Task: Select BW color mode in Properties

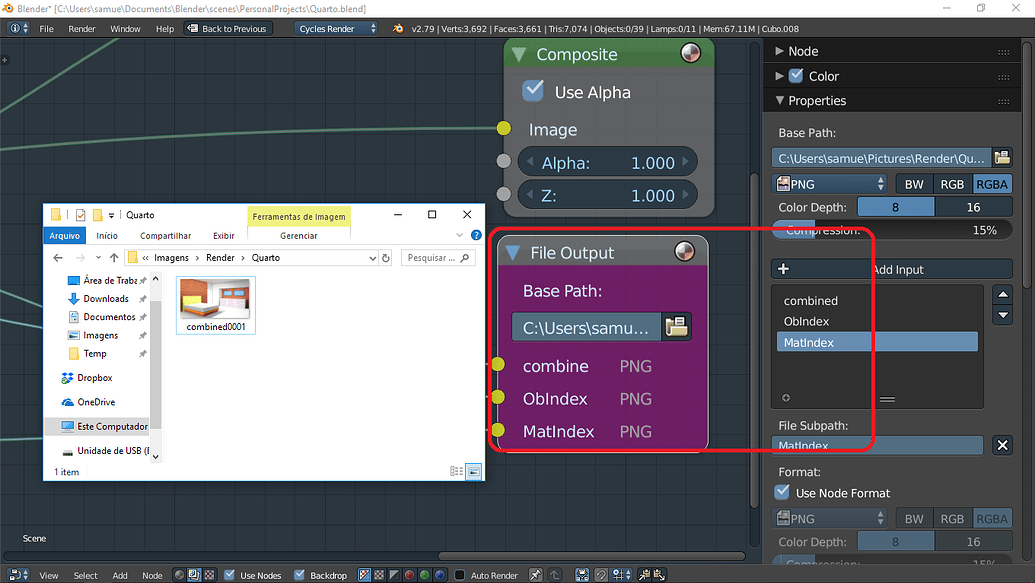Action: pyautogui.click(x=914, y=184)
